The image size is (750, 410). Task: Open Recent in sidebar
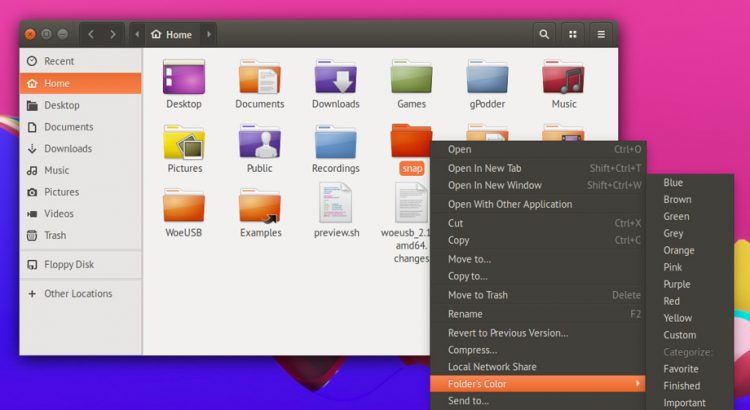(80, 61)
